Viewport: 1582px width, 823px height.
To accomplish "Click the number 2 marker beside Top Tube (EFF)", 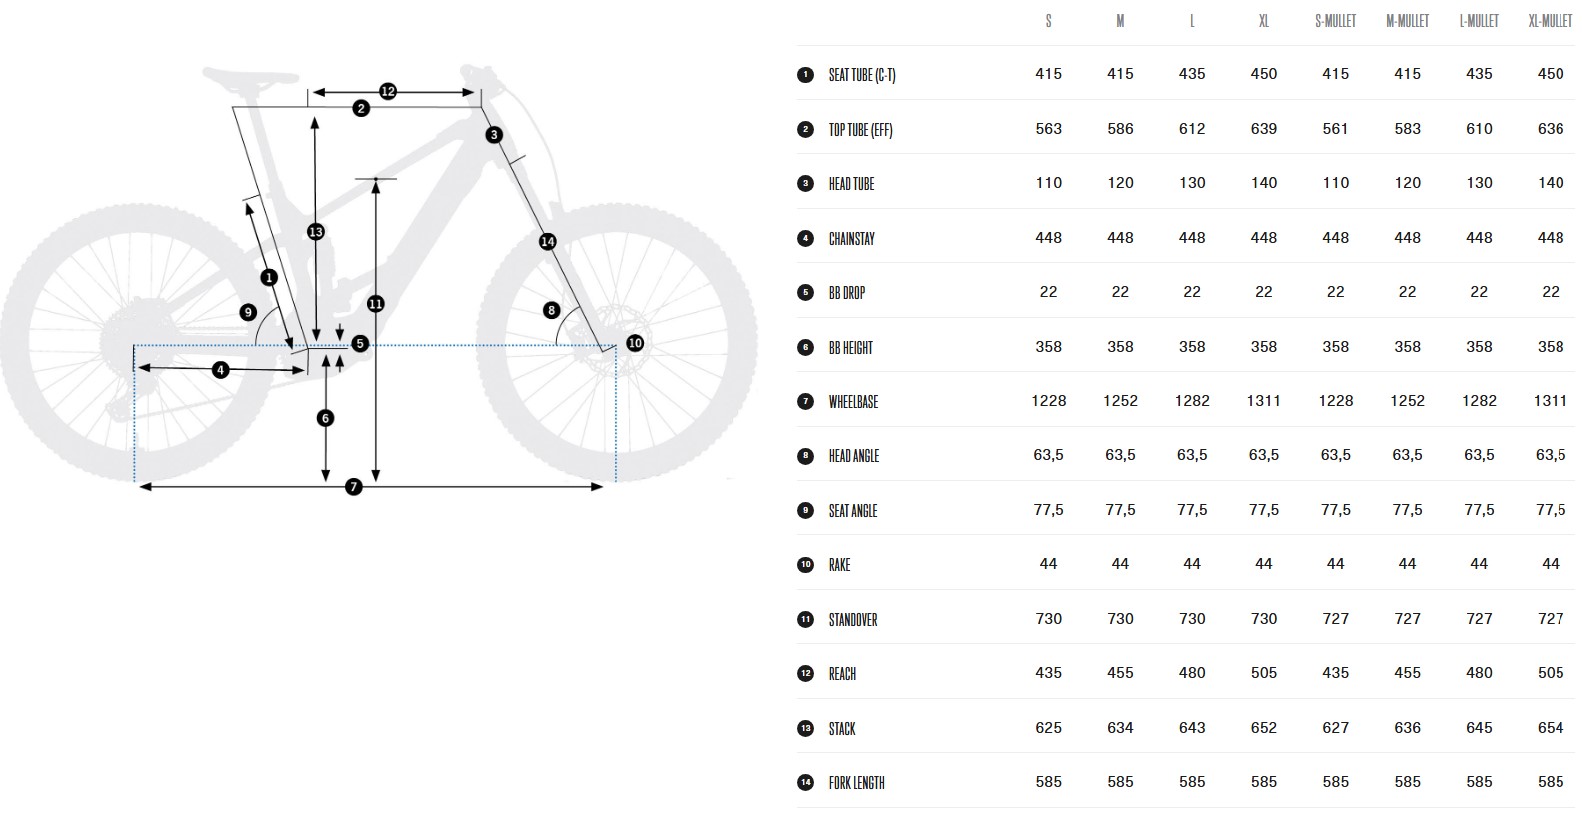I will [x=806, y=129].
